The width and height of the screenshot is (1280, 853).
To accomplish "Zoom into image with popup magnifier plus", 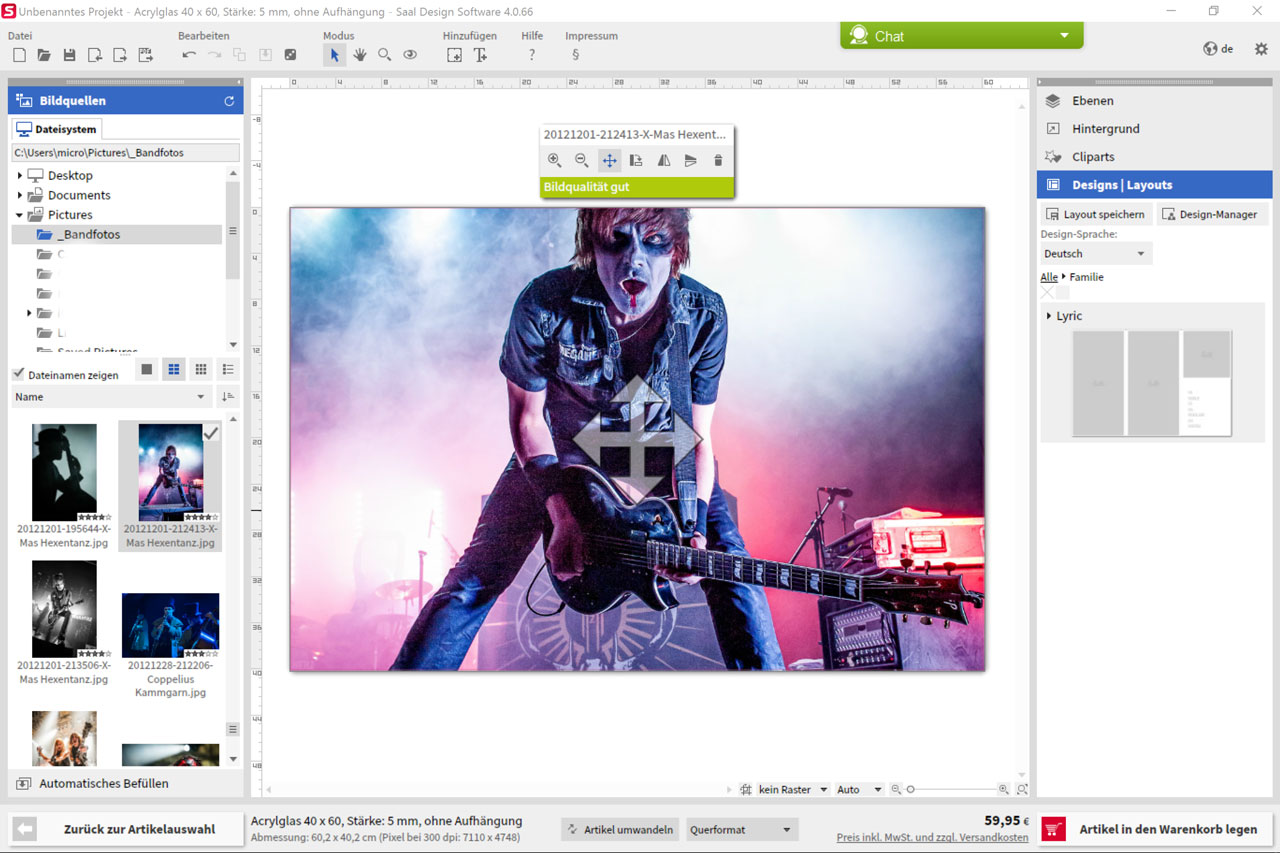I will pos(554,160).
